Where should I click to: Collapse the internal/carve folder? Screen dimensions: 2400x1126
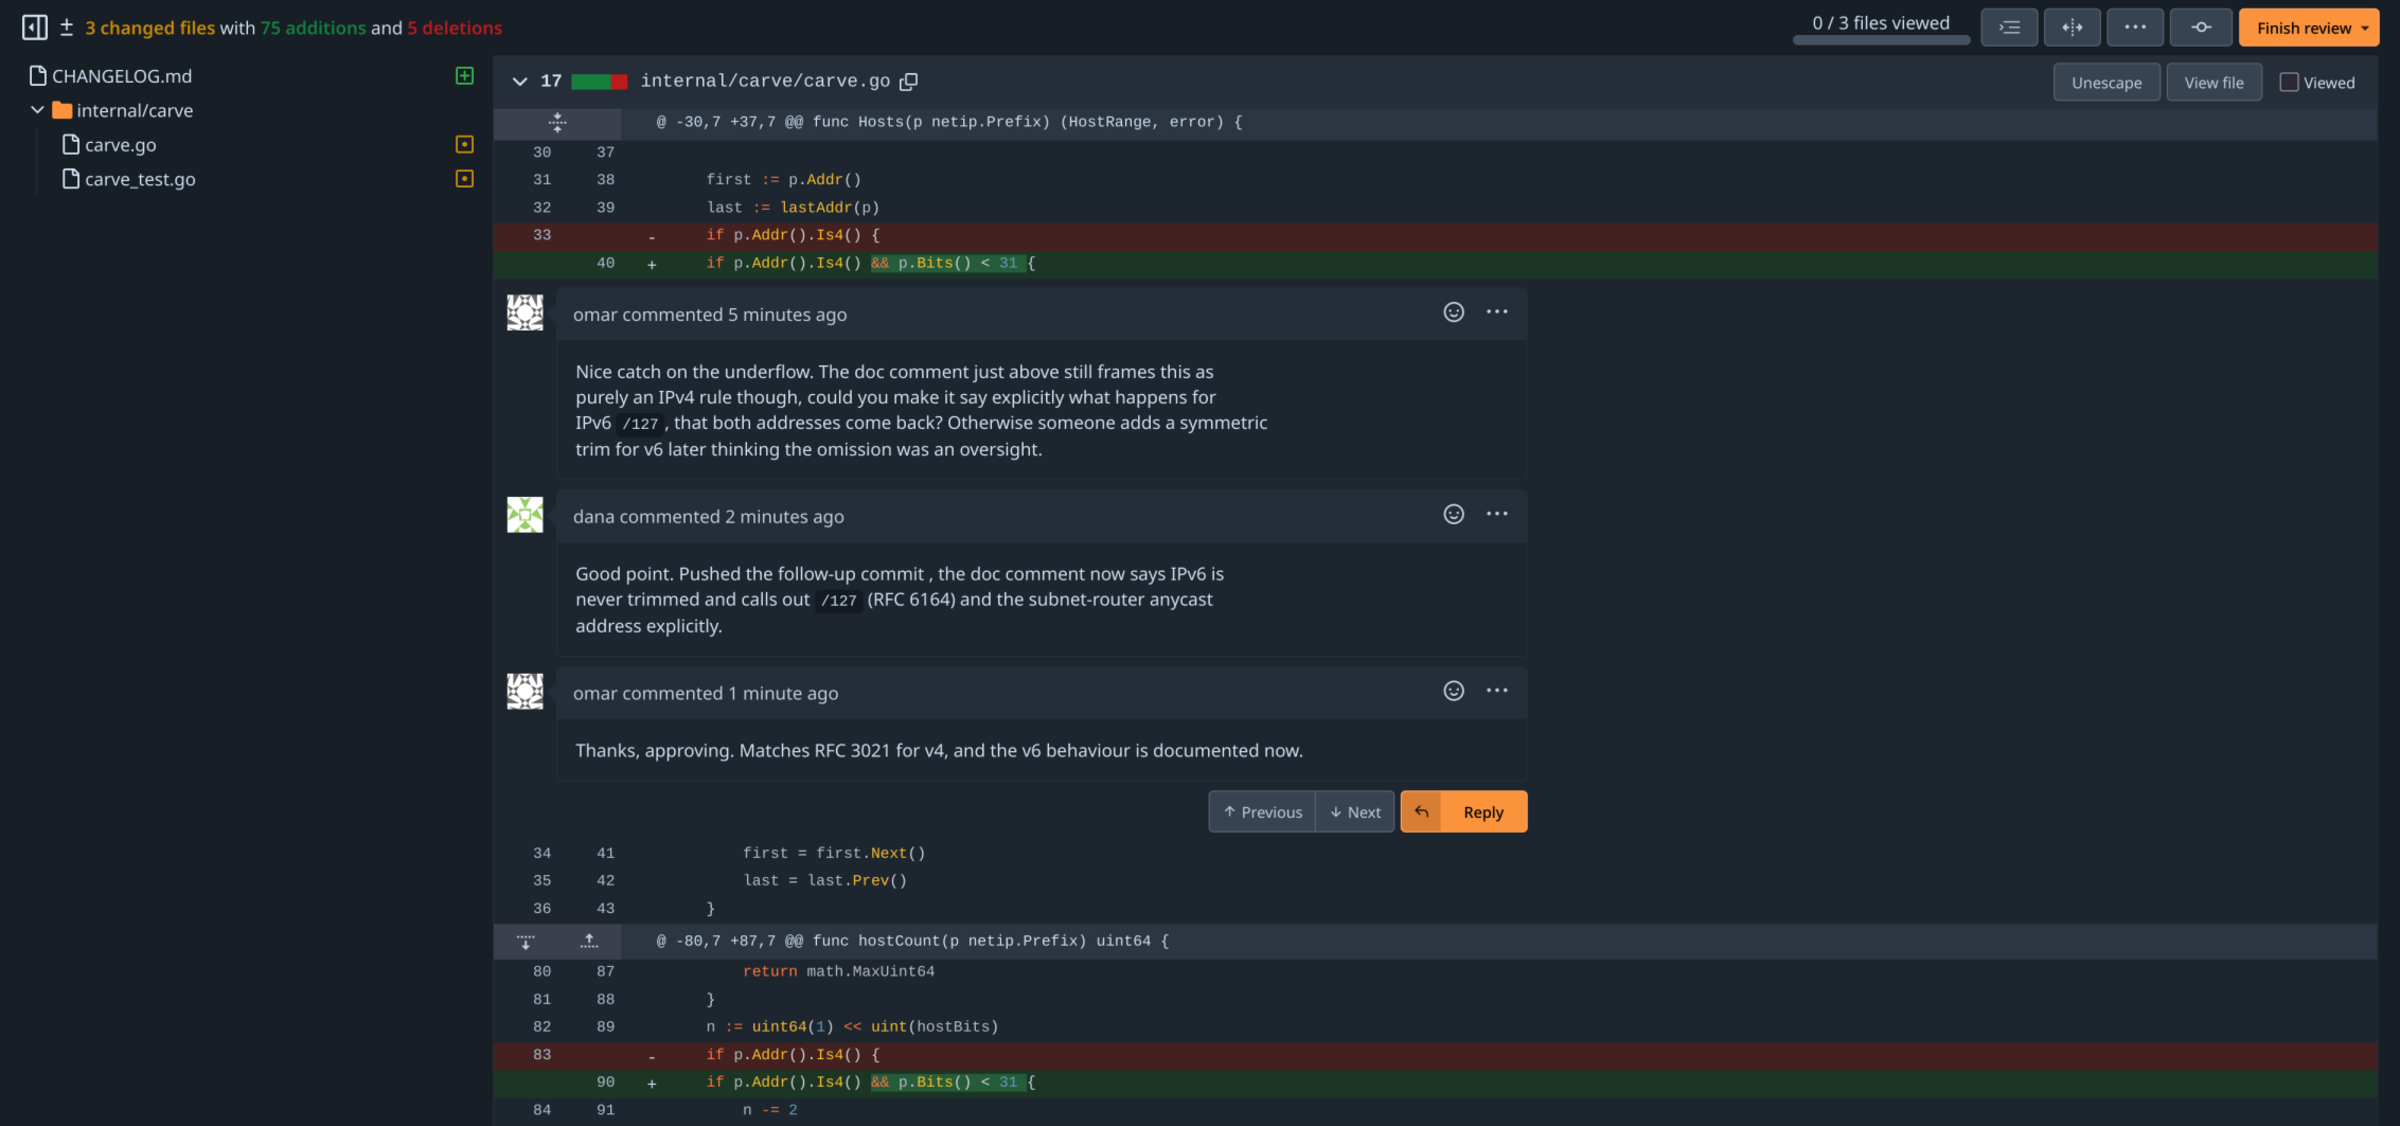point(37,110)
